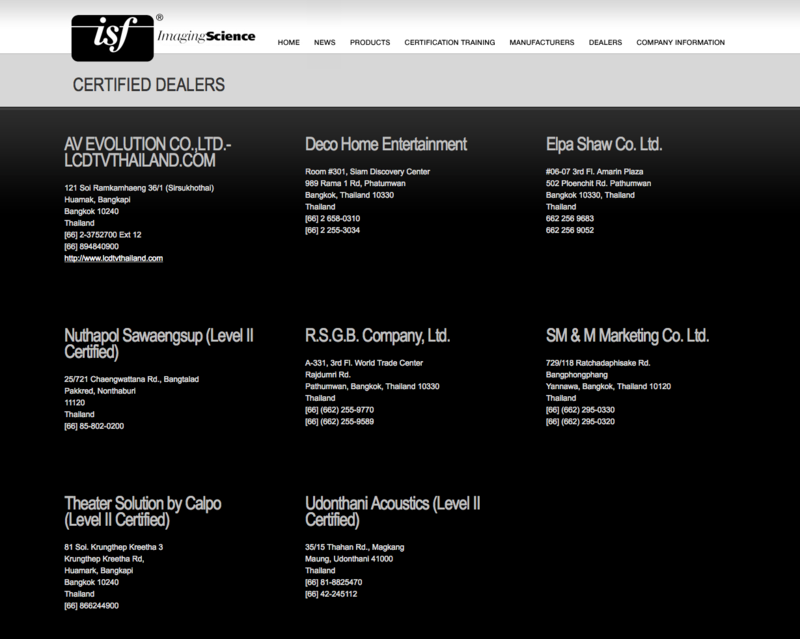Select the Pakkred, Nonthaburi address line
This screenshot has height=639, width=800.
(x=100, y=391)
